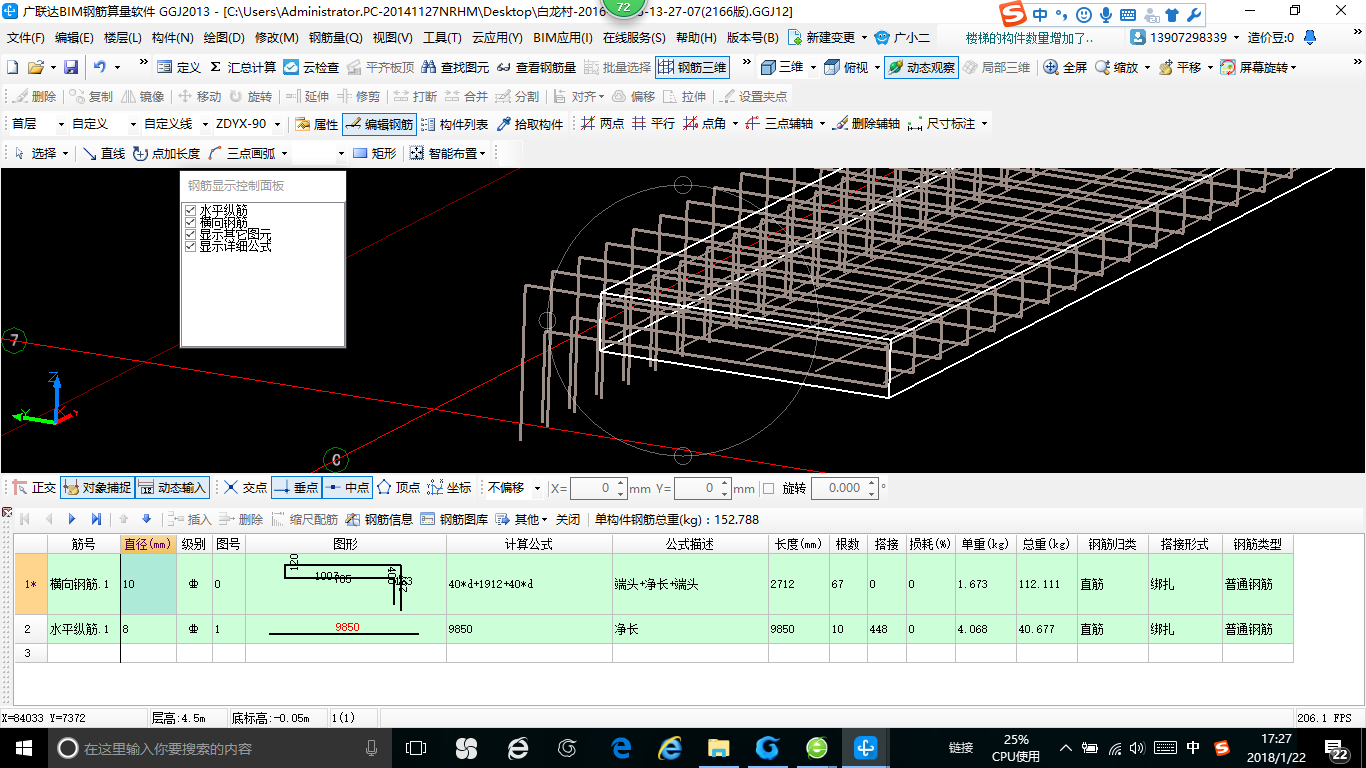
Task: Select 点加长度 point-length tool
Action: [x=166, y=153]
